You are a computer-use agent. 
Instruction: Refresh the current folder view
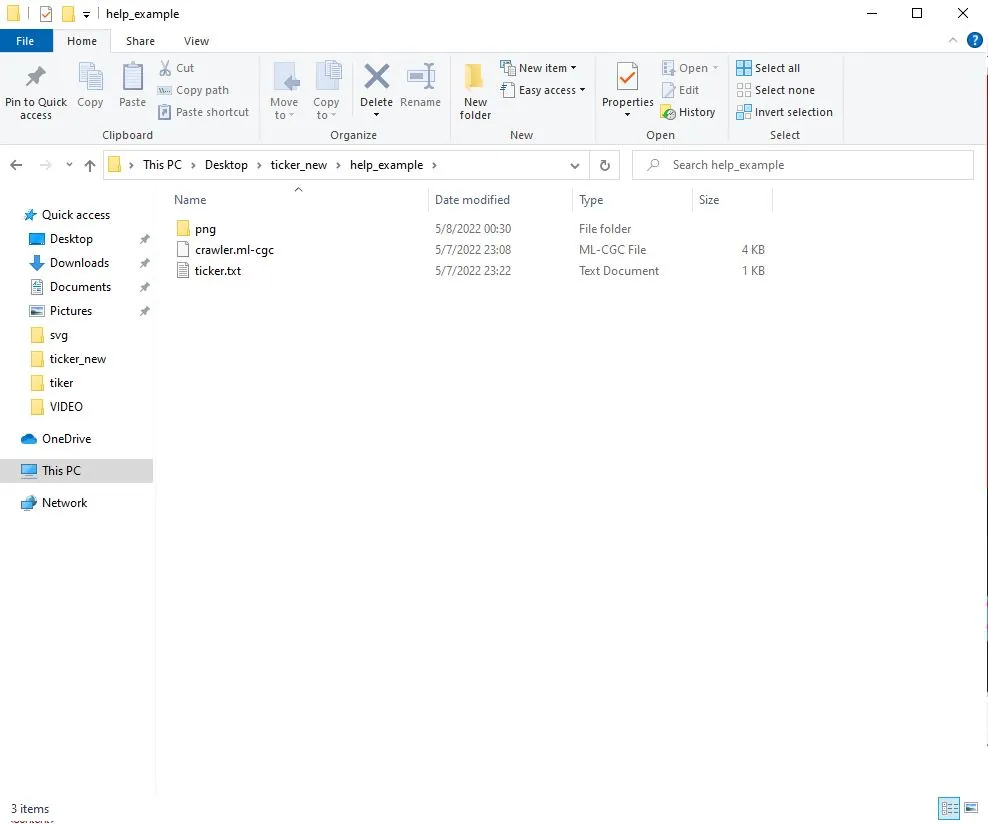coord(604,166)
